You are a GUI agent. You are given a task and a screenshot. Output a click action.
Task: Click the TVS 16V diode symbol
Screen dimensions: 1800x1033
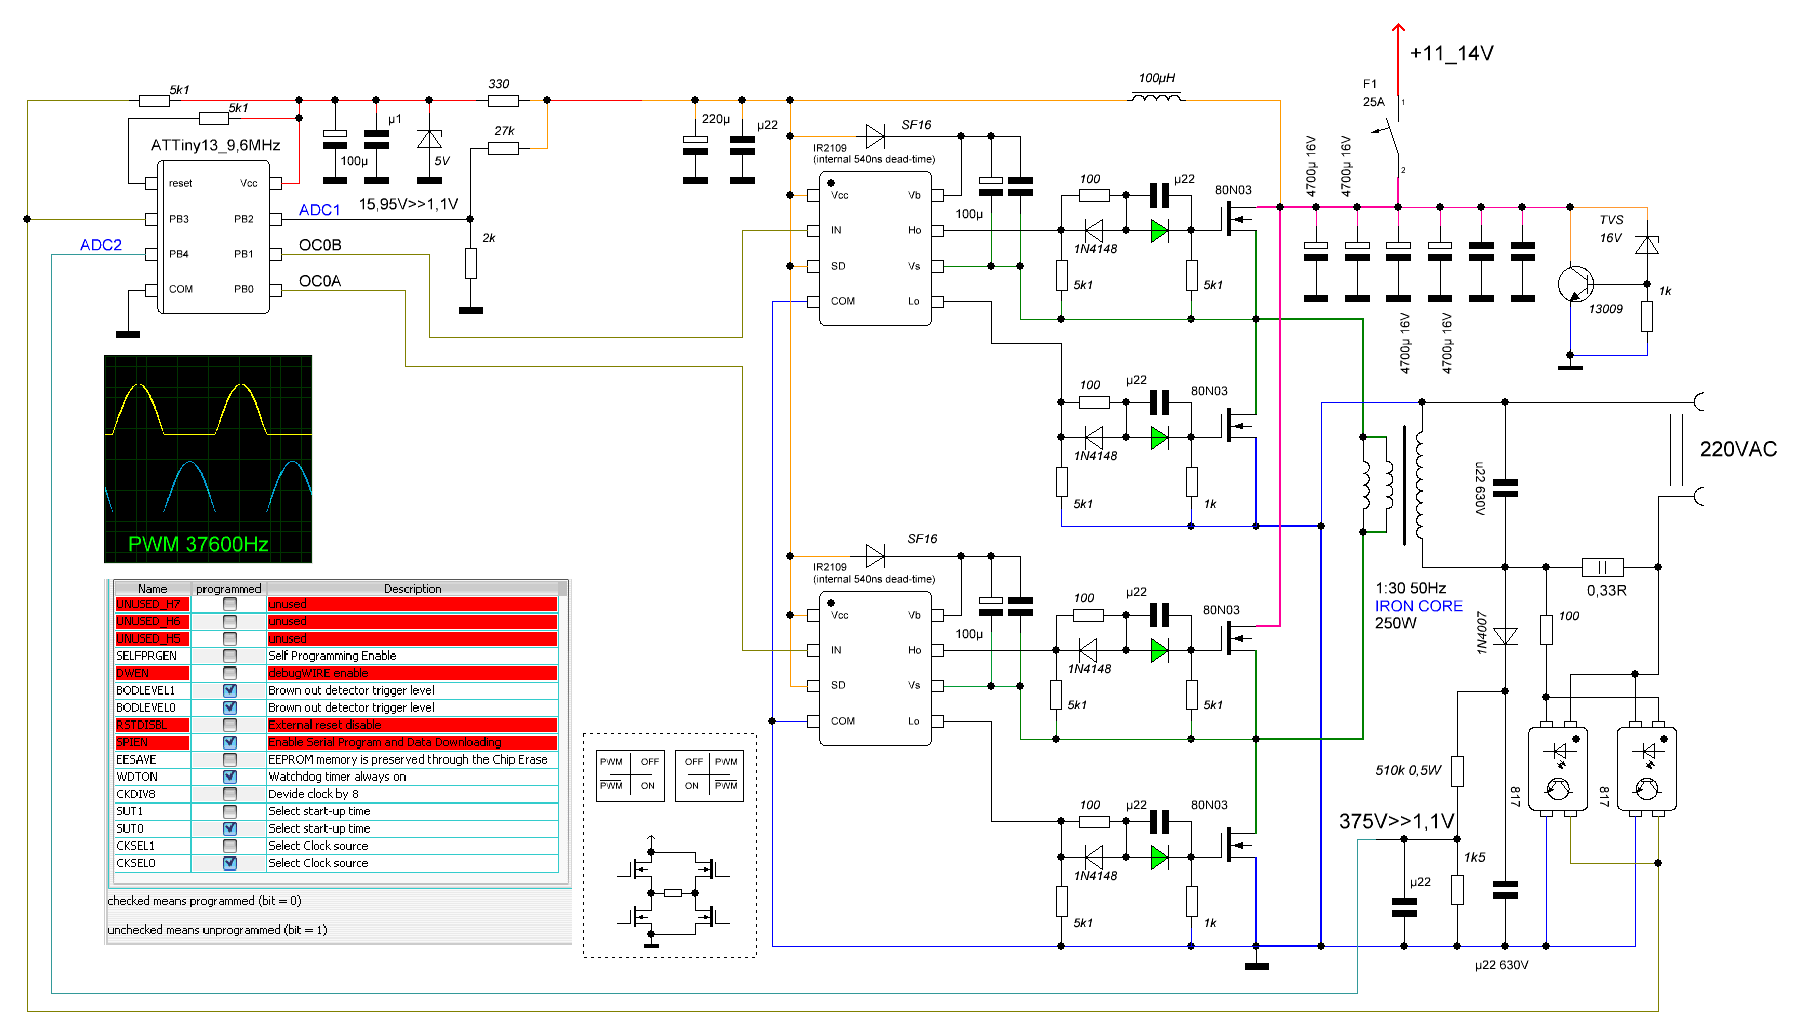coord(1646,243)
